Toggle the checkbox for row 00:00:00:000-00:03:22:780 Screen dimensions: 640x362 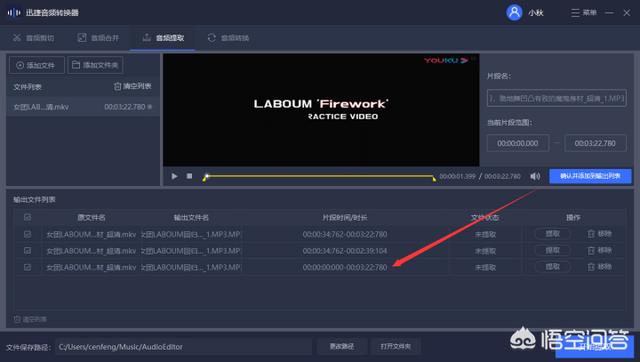coord(27,267)
